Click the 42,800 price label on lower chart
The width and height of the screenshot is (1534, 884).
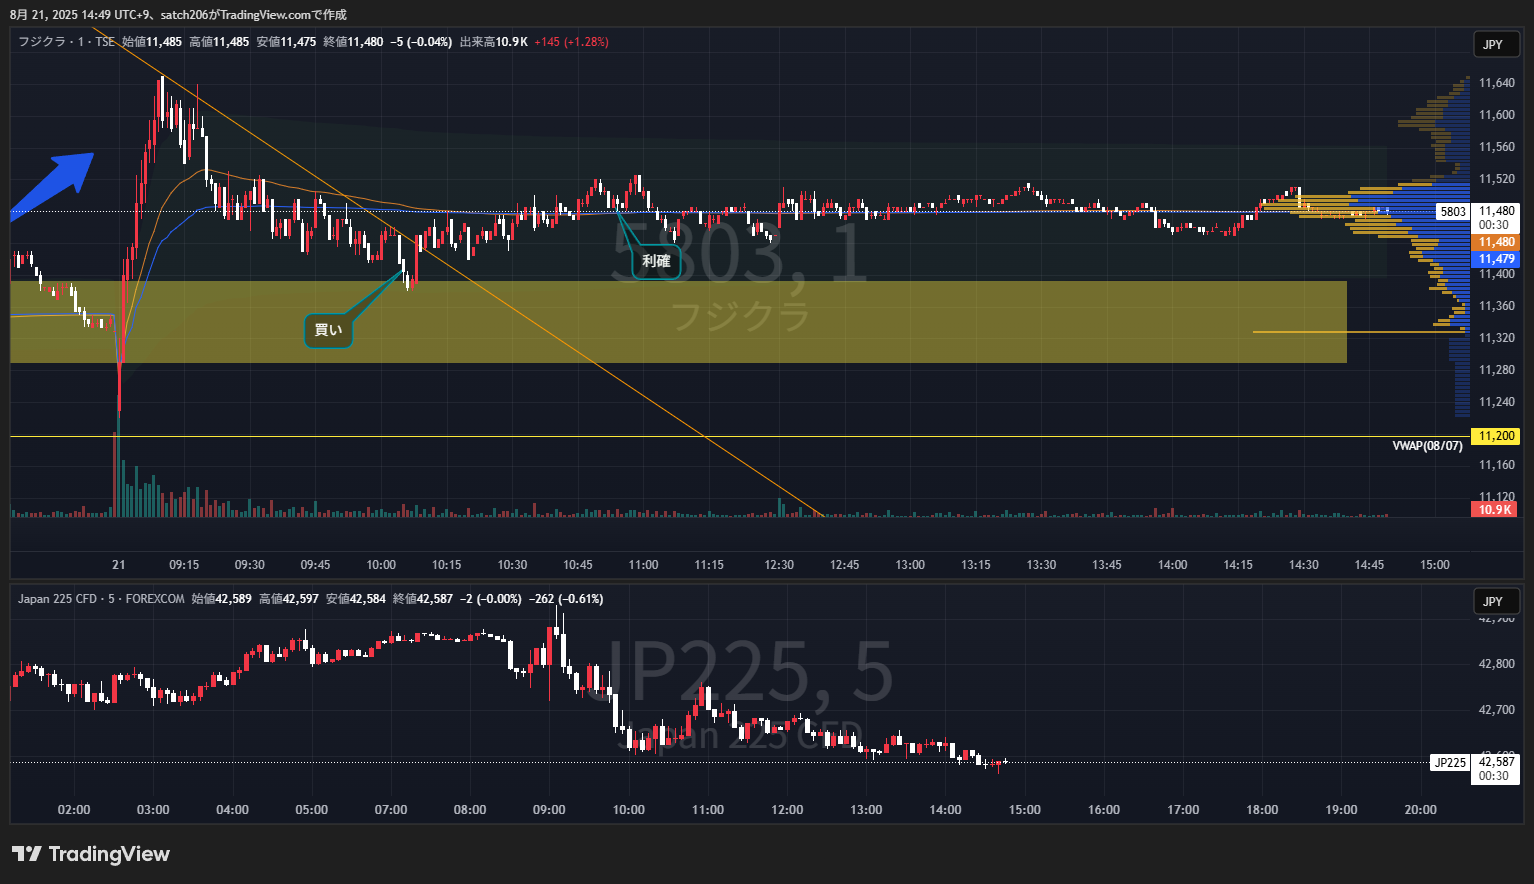pyautogui.click(x=1497, y=664)
